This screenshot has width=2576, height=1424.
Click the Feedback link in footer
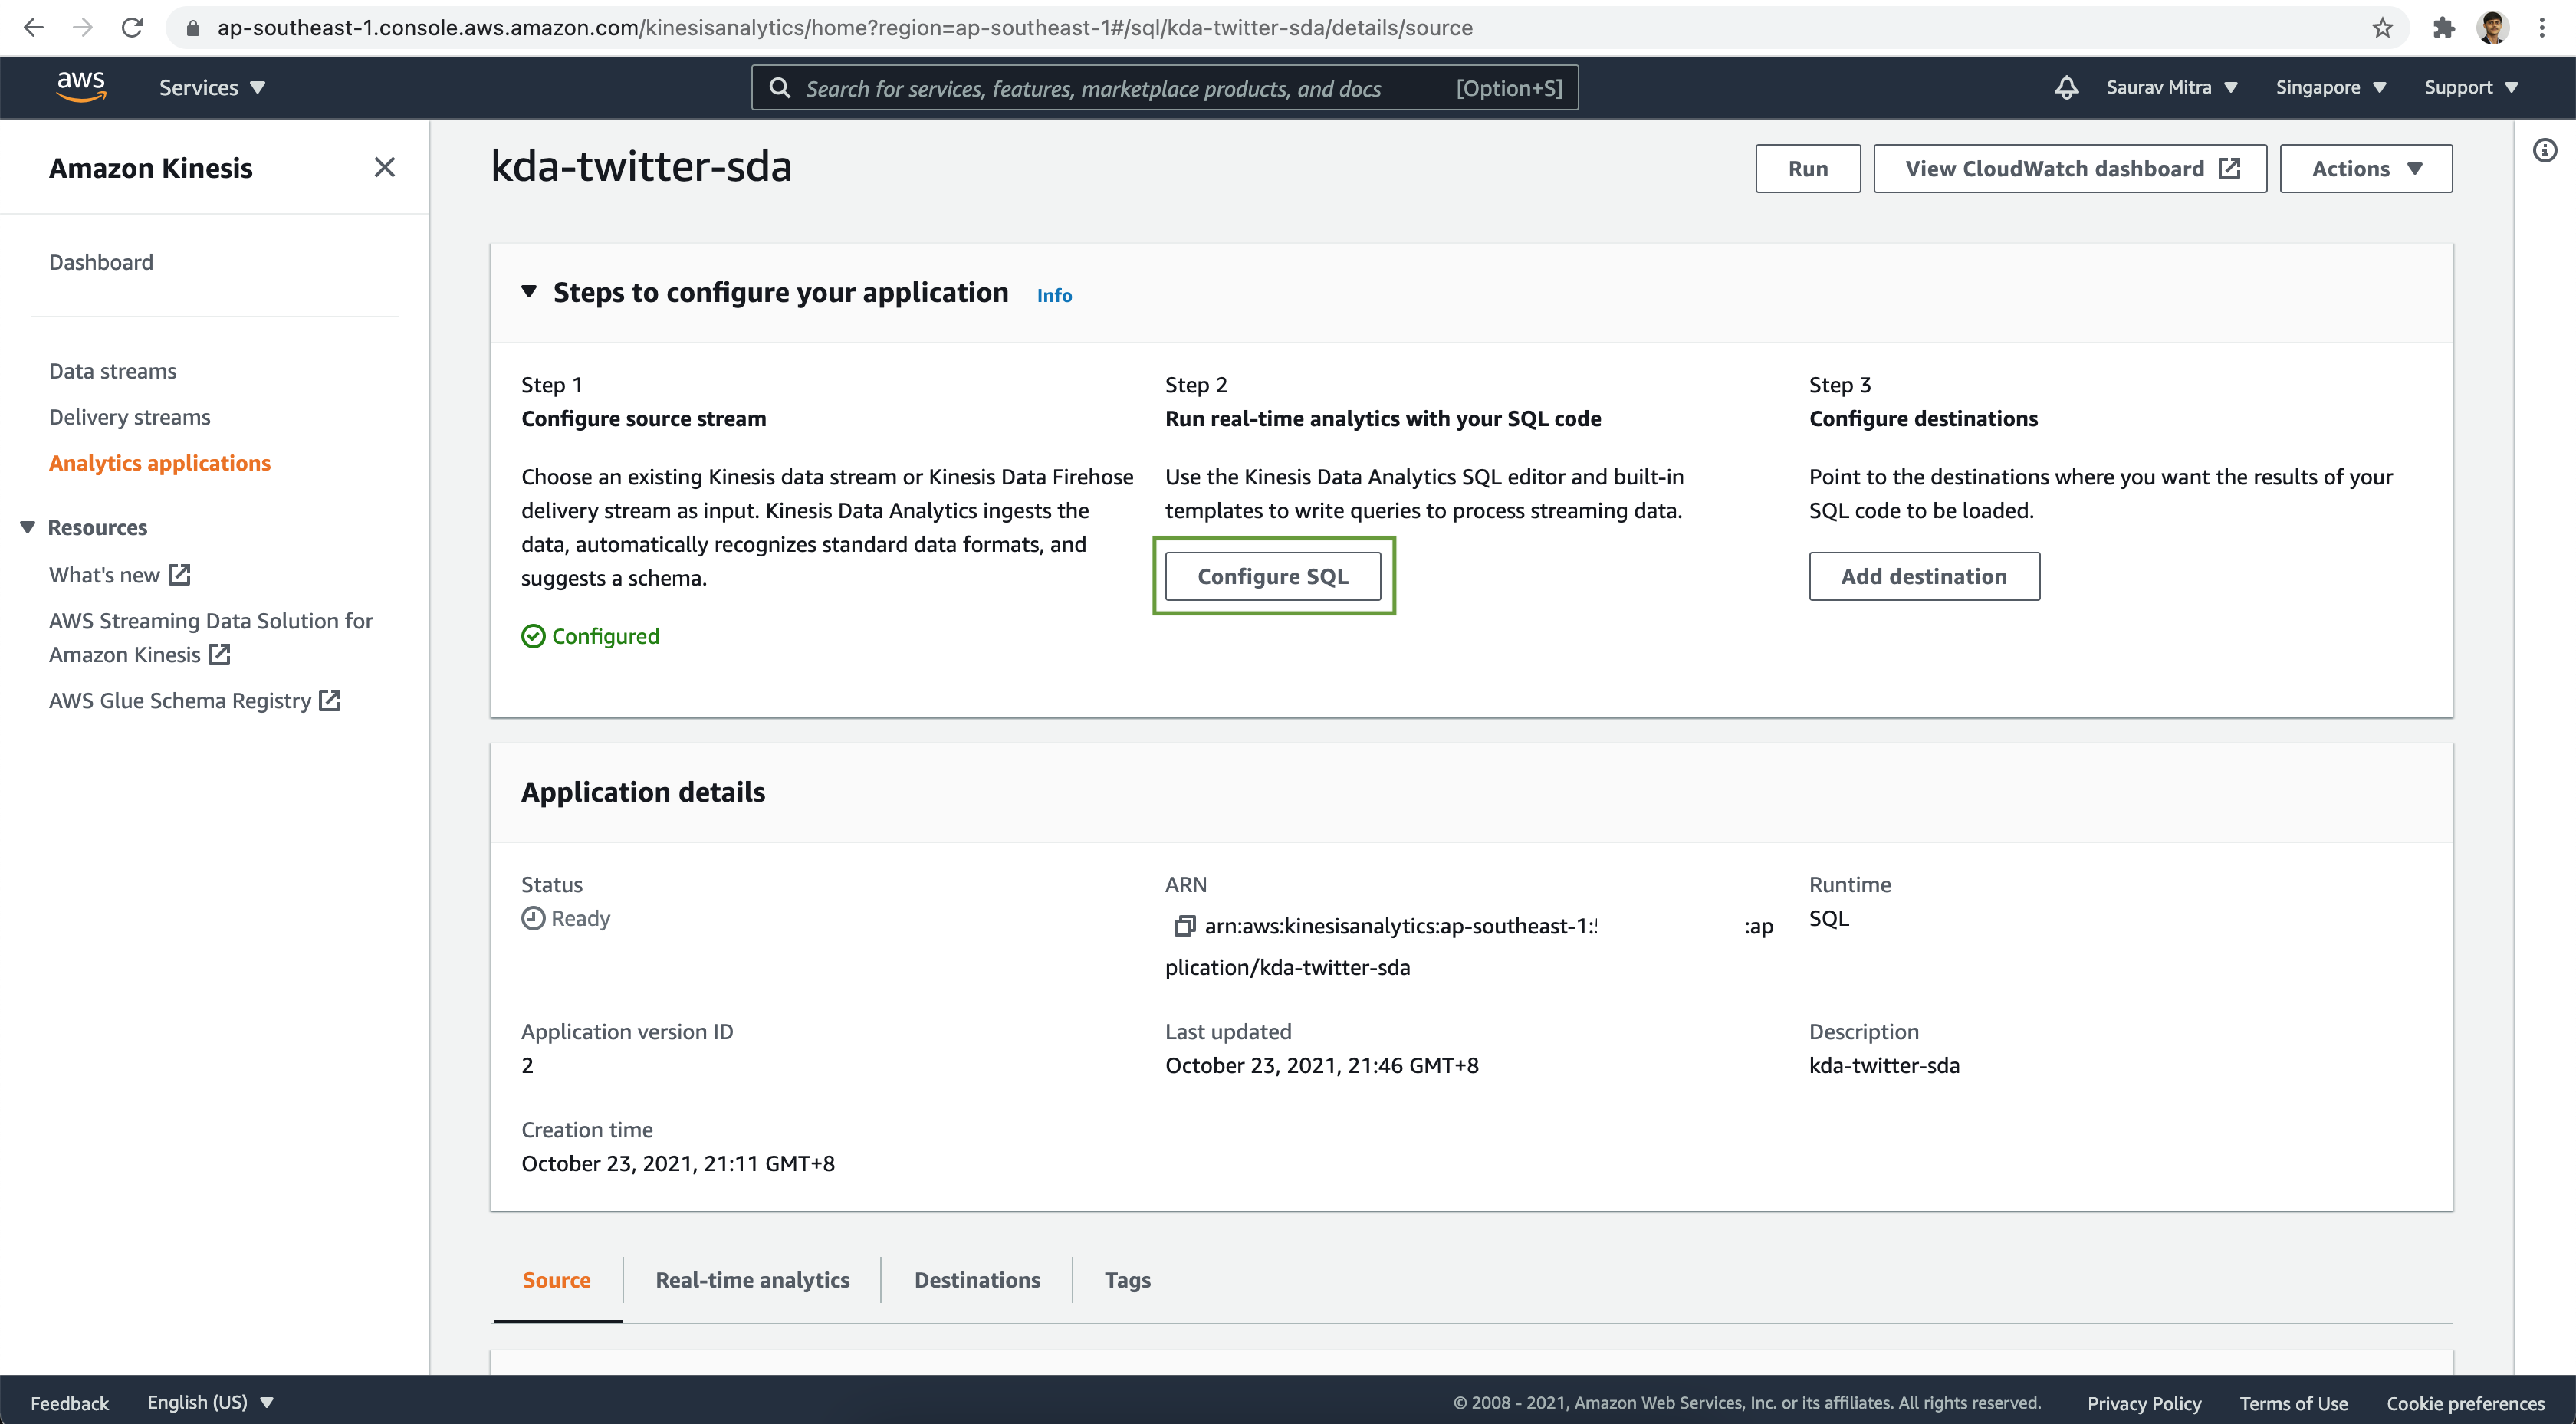pyautogui.click(x=69, y=1403)
